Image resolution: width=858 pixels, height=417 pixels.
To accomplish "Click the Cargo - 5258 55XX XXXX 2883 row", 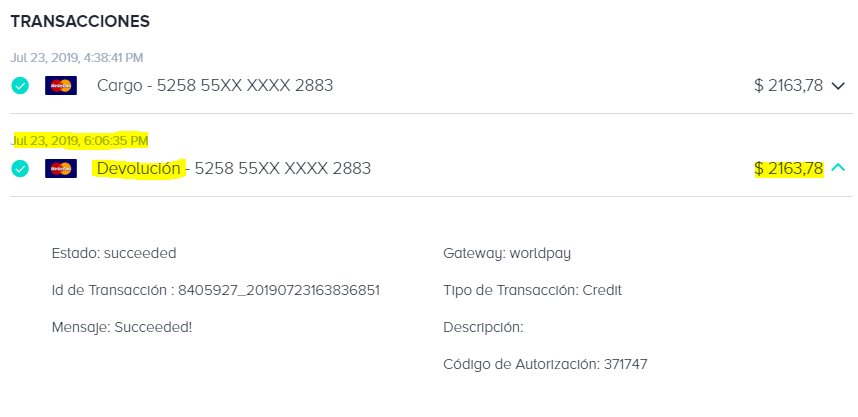I will click(x=431, y=86).
